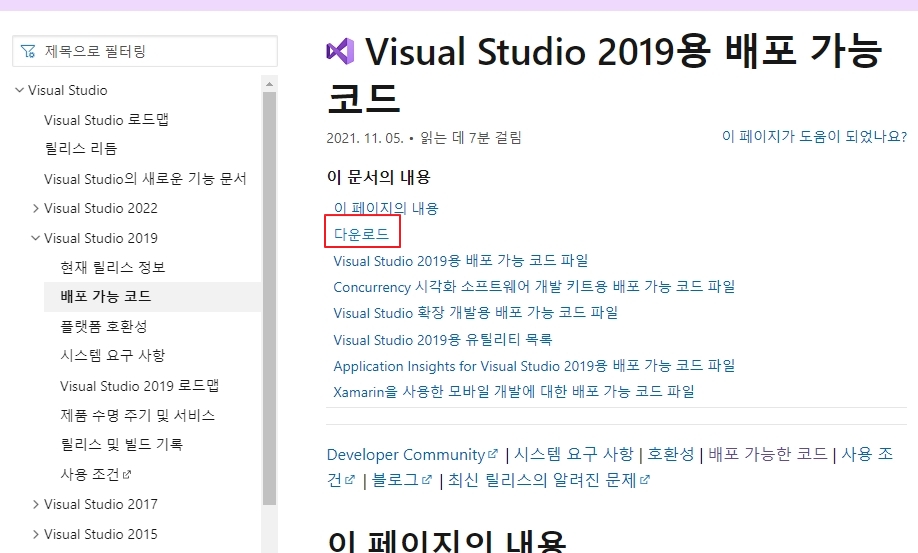Open Visual Studio 확장 개발용 배포 가능 코드 파일
Image resolution: width=918 pixels, height=553 pixels.
pyautogui.click(x=475, y=313)
